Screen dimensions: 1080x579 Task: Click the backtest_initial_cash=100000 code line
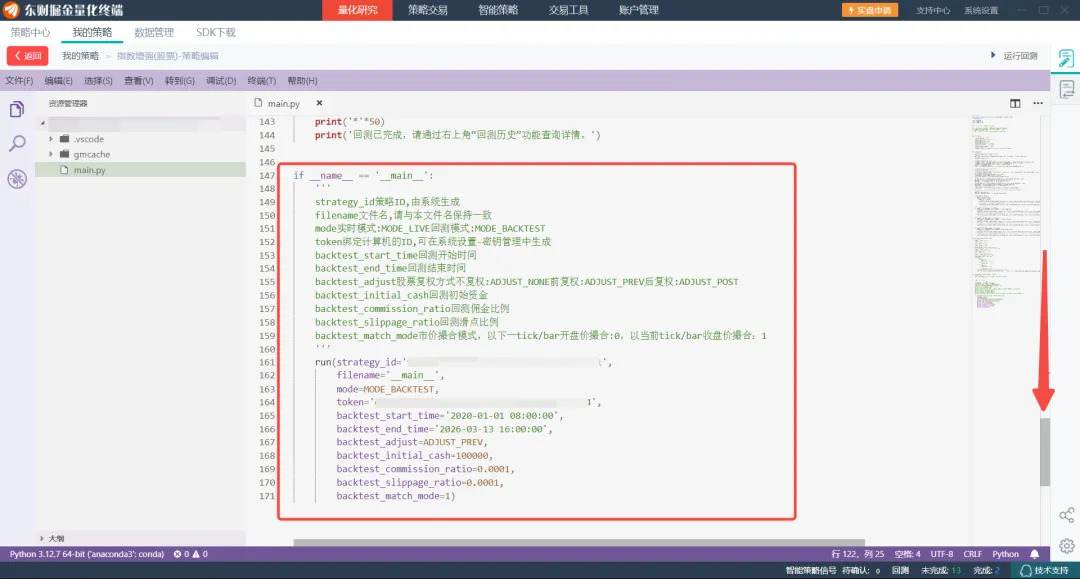415,455
